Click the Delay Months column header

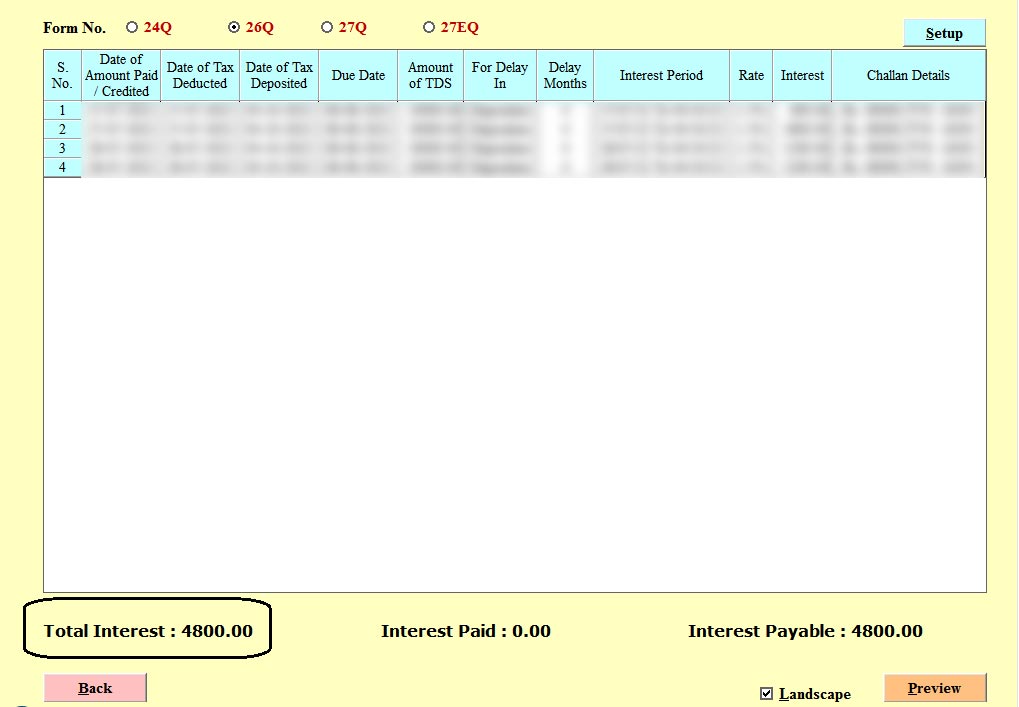coord(565,76)
